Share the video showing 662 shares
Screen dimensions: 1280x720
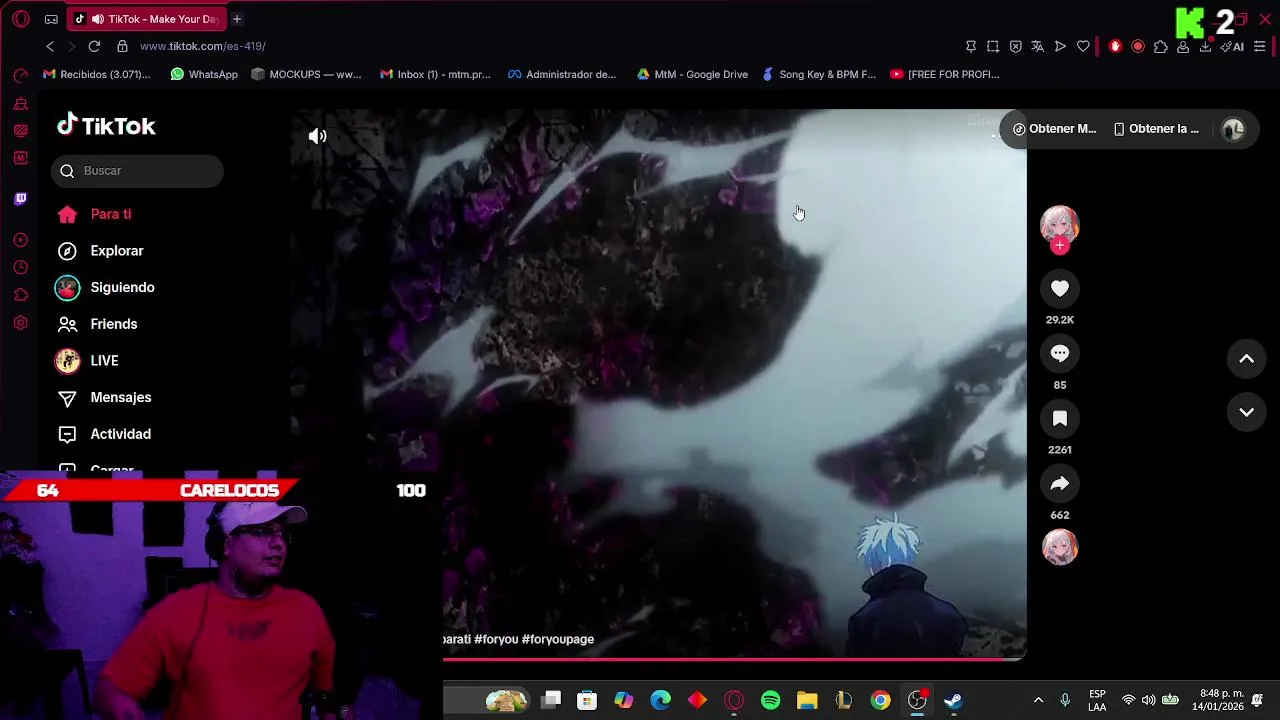(x=1060, y=484)
